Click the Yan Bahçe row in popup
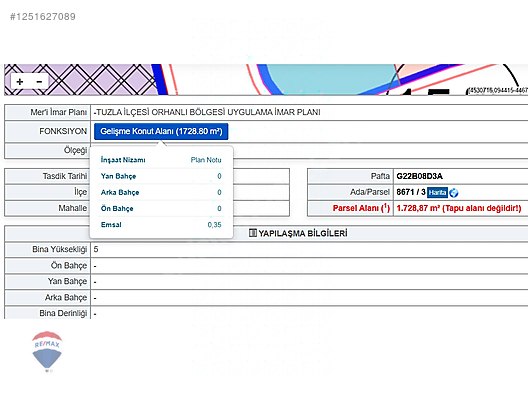The height and width of the screenshot is (396, 528). click(x=161, y=176)
